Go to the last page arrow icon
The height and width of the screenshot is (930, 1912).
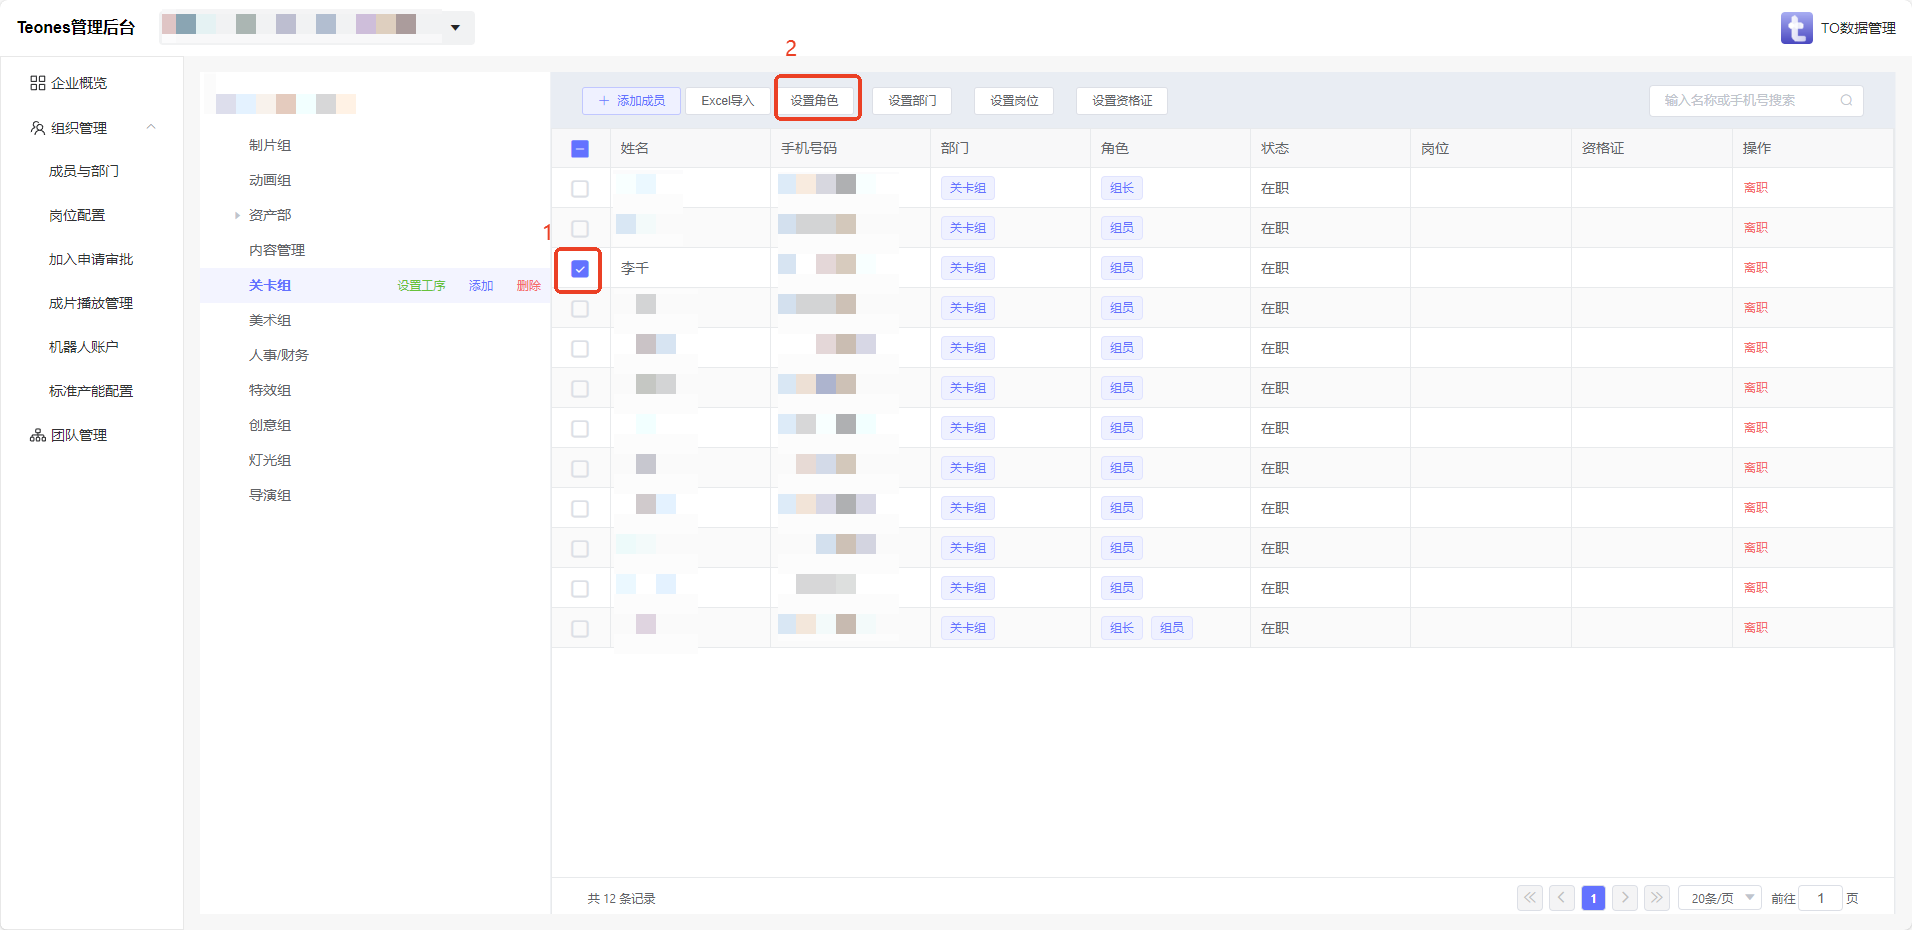1657,898
